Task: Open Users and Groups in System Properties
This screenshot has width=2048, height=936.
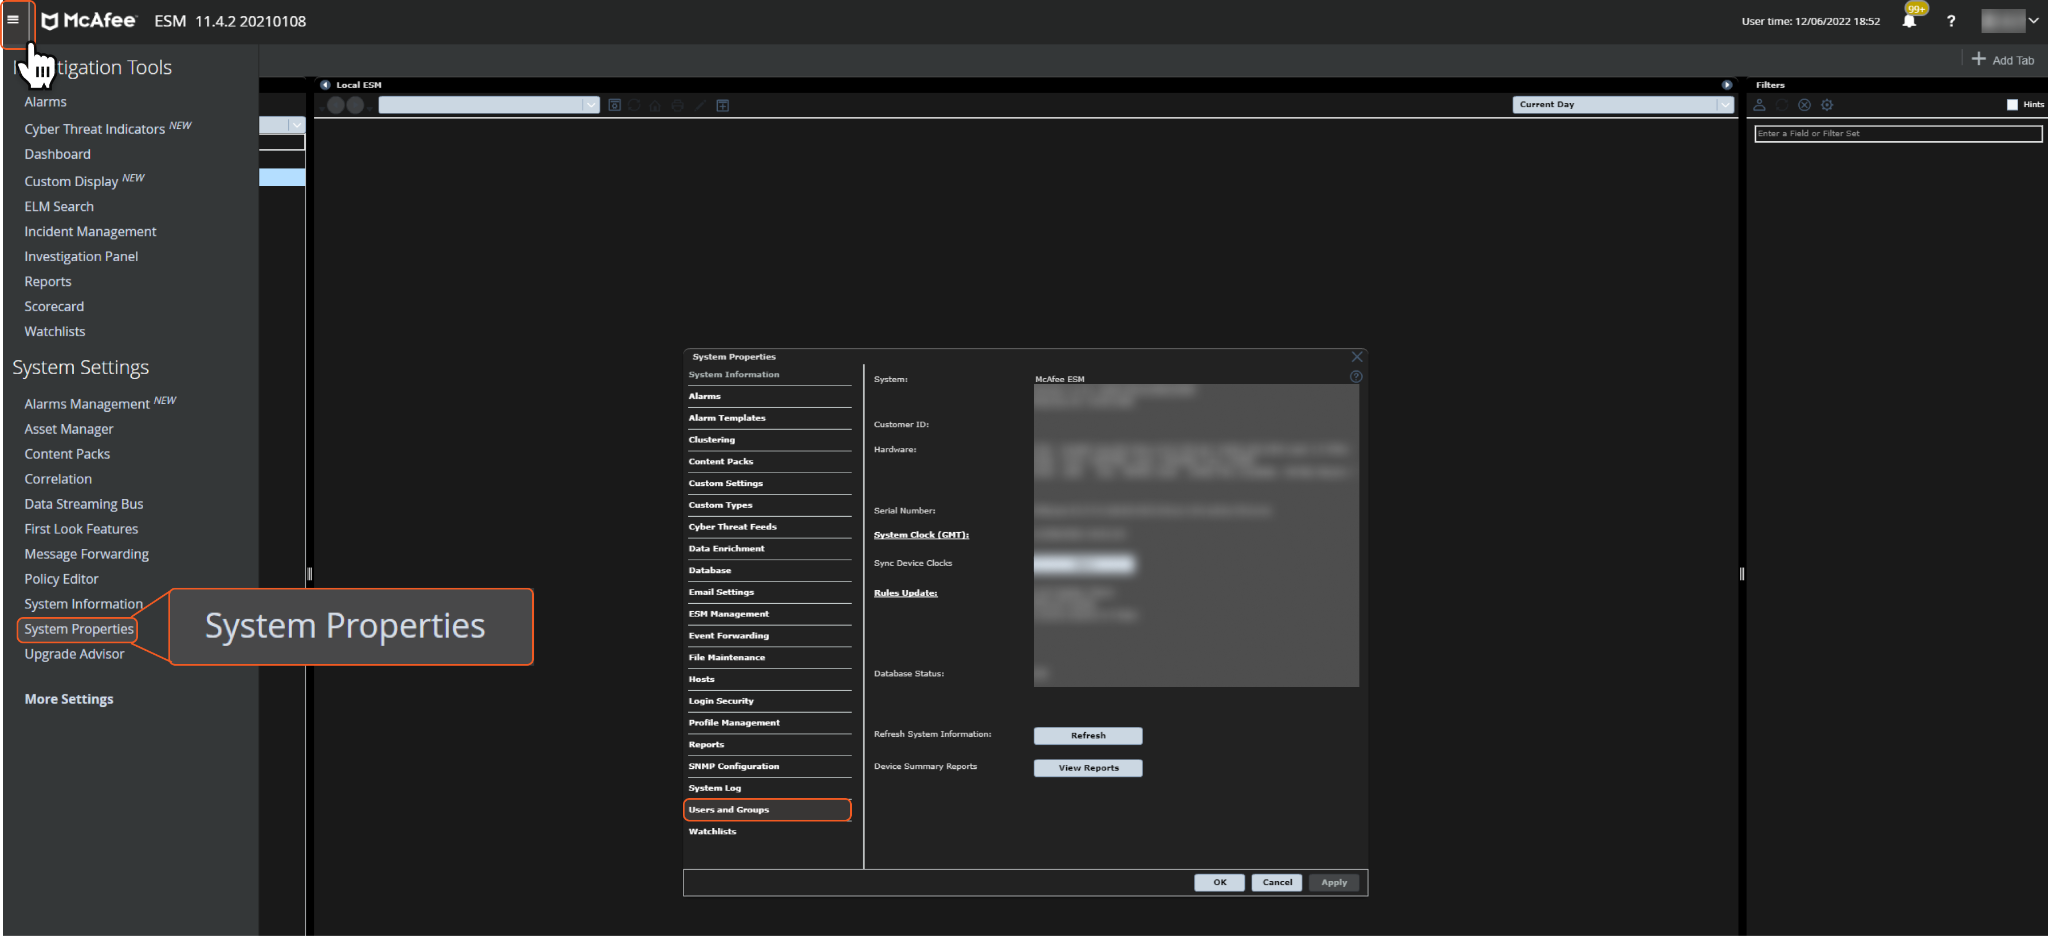Action: point(766,810)
